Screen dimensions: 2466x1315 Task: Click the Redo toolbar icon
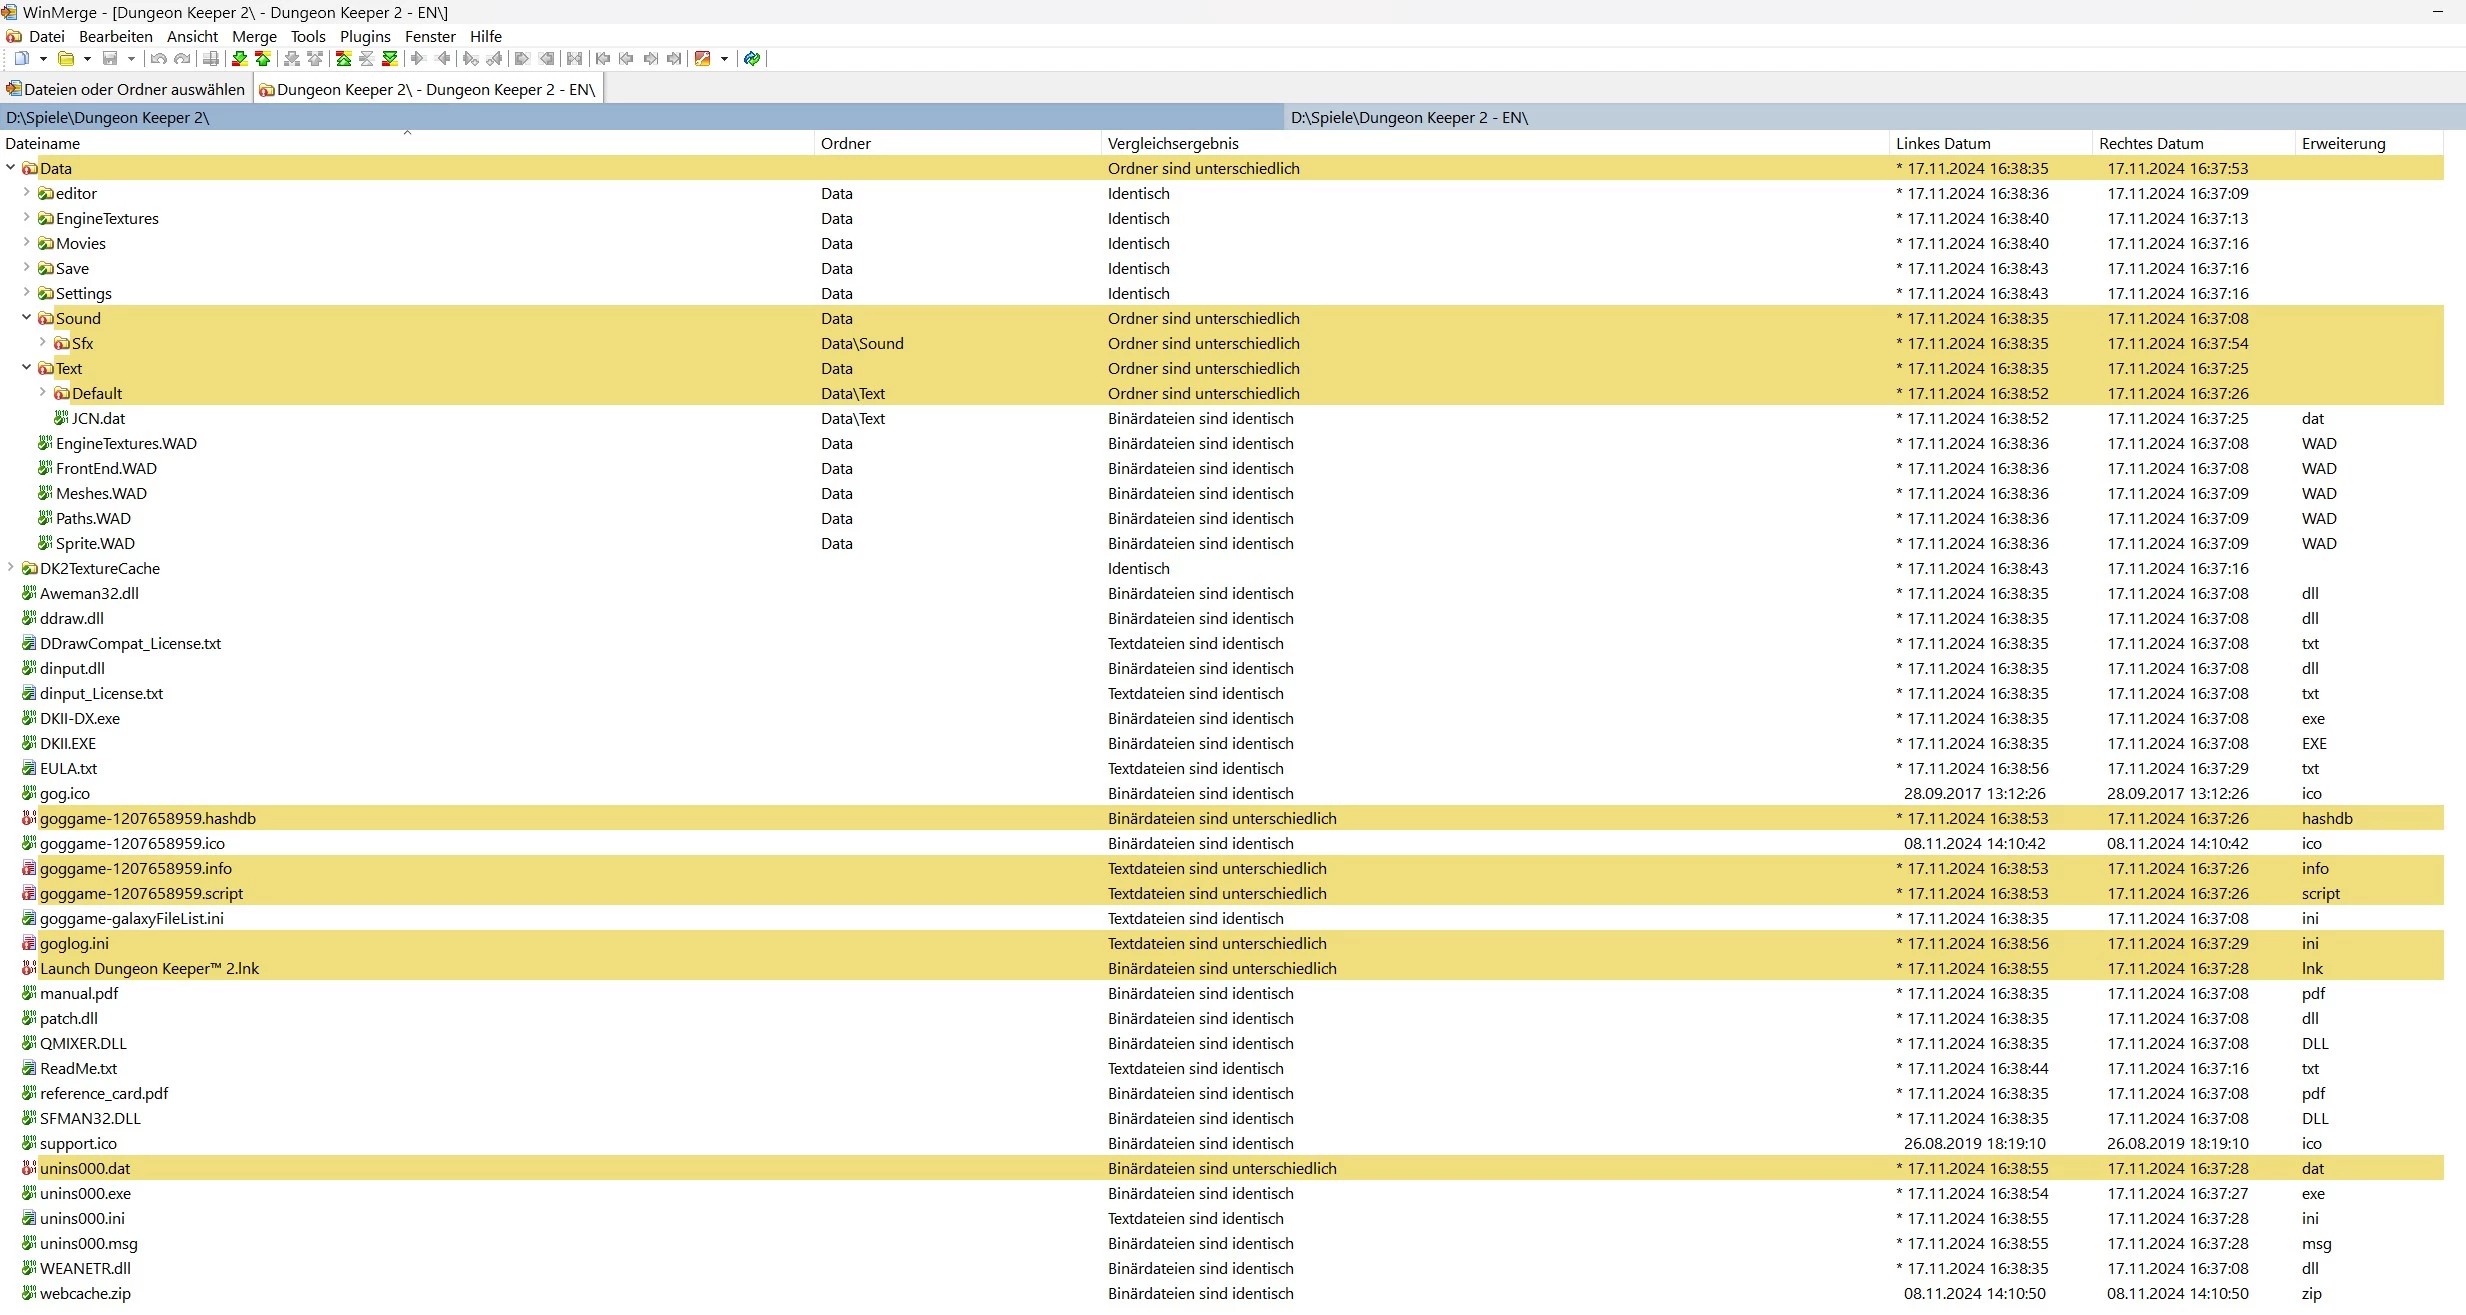coord(182,58)
